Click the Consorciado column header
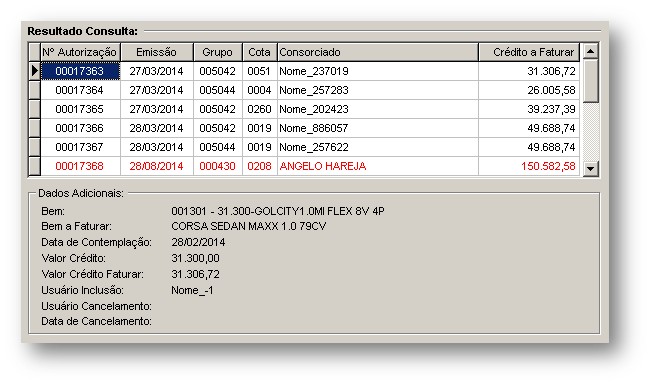Image resolution: width=651 pixels, height=385 pixels. 378,52
